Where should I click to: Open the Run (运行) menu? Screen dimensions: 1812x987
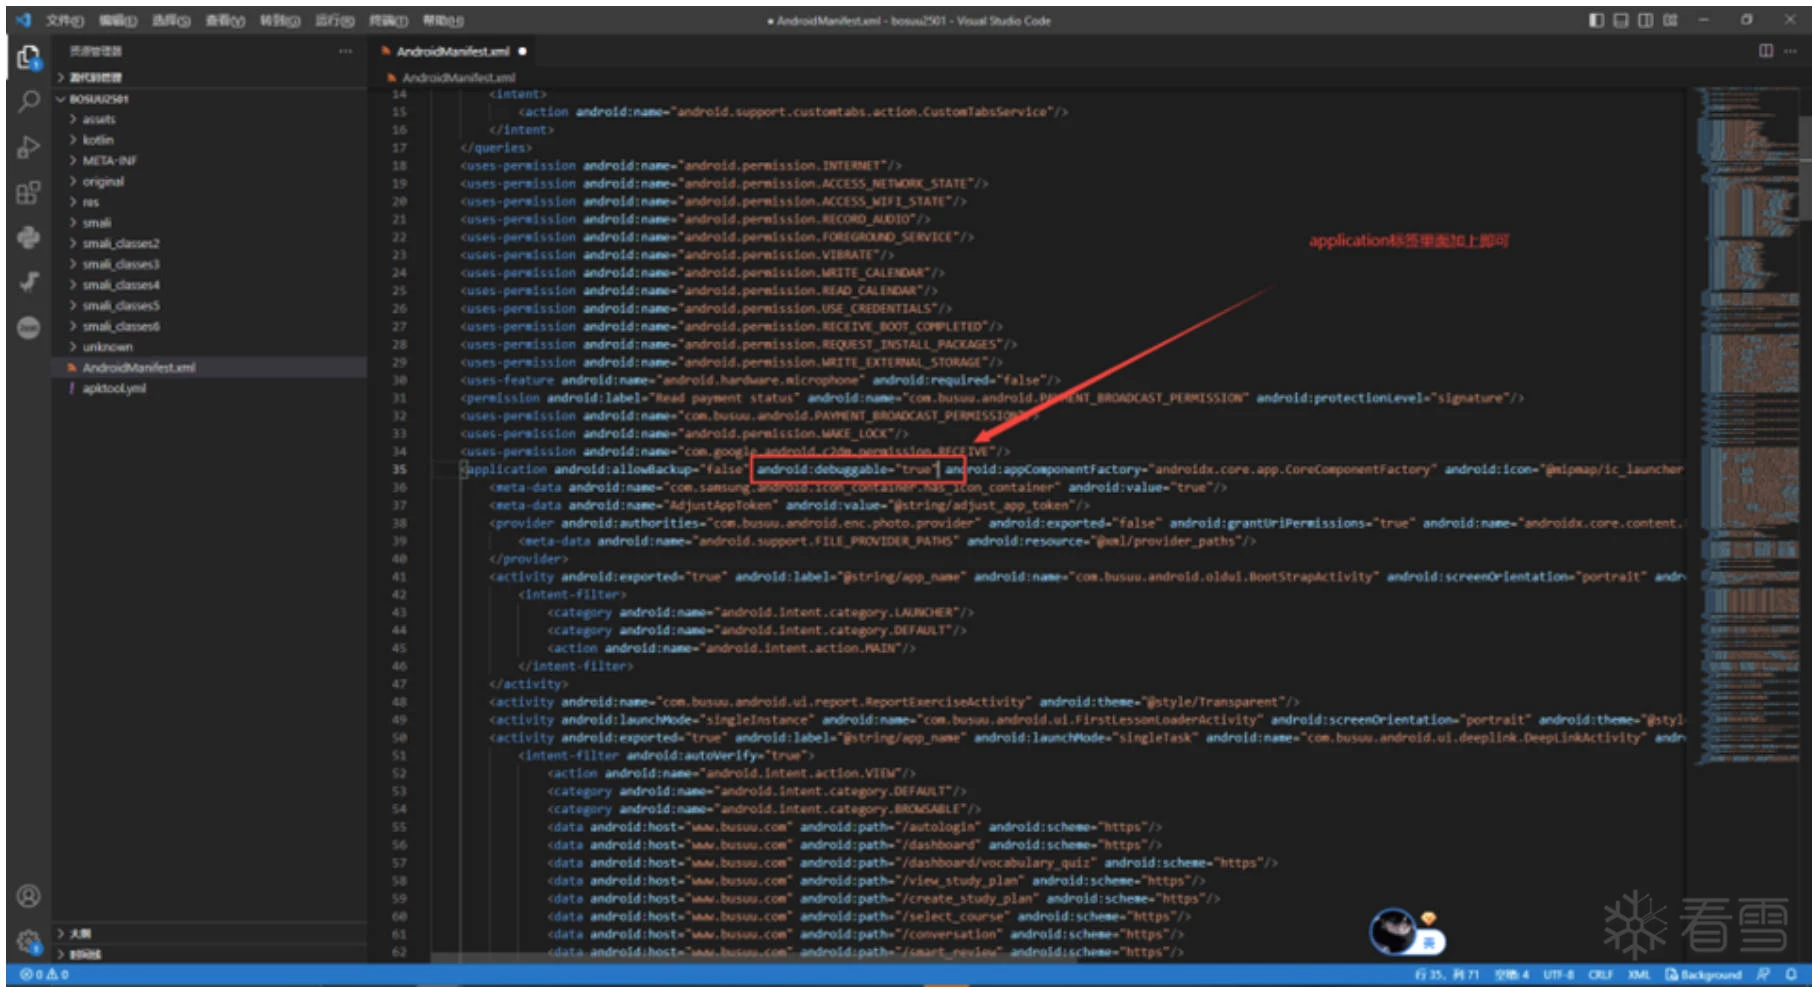[x=334, y=20]
